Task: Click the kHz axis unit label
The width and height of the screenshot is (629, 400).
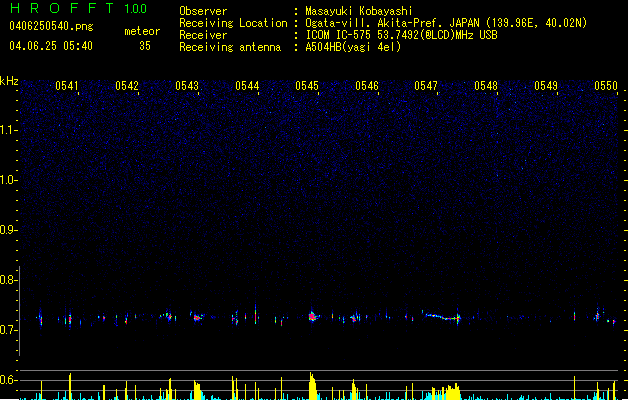Action: (x=9, y=81)
